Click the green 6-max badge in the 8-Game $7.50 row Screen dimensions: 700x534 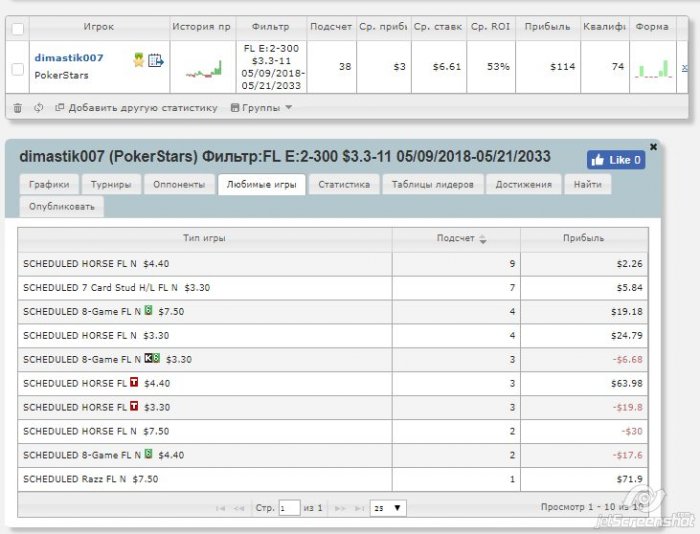coord(149,310)
